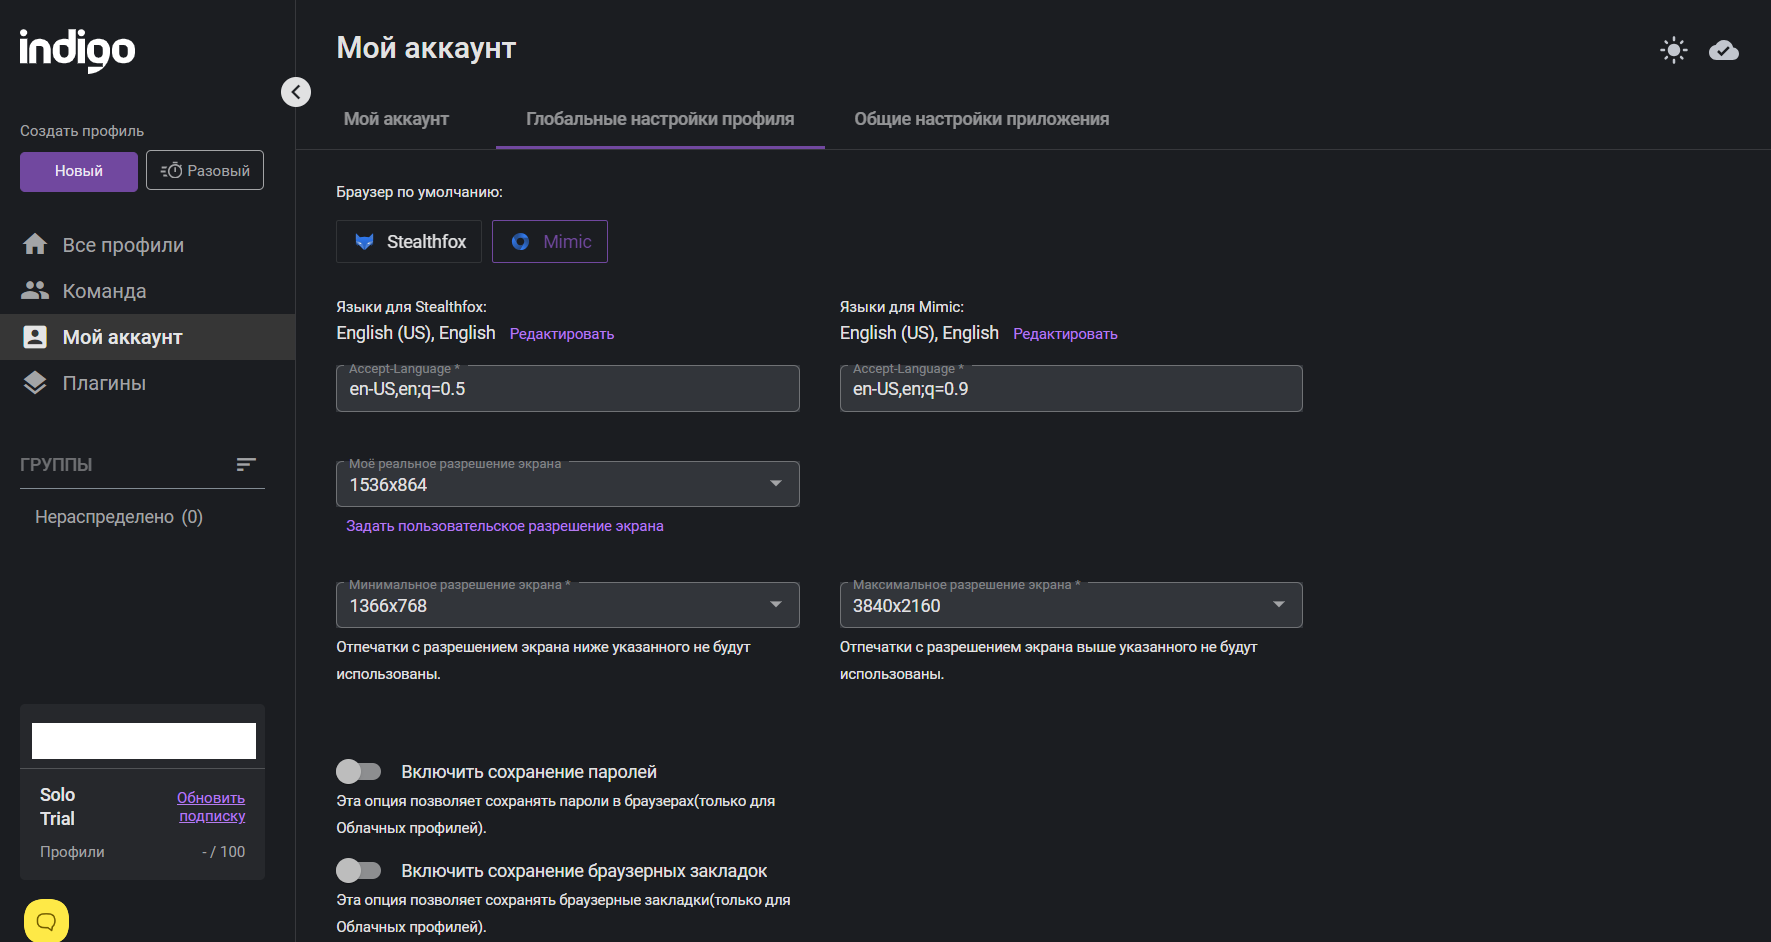Edit Mimic languages via Редактировать
The width and height of the screenshot is (1771, 942).
coord(1065,334)
